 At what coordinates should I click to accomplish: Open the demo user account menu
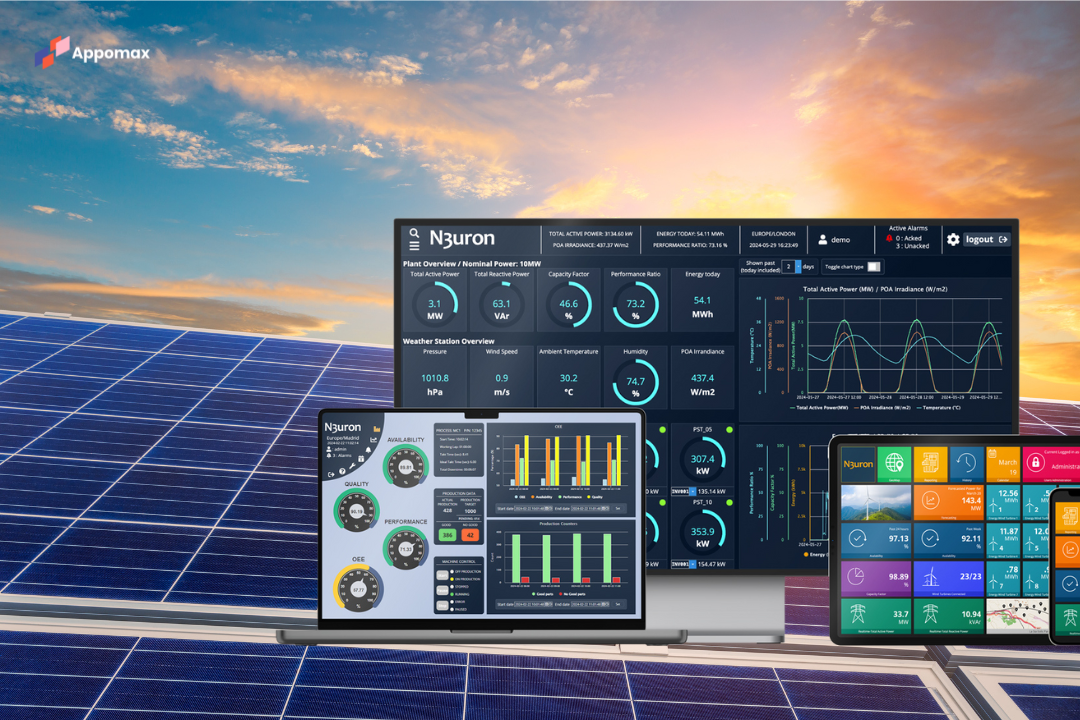tap(835, 240)
